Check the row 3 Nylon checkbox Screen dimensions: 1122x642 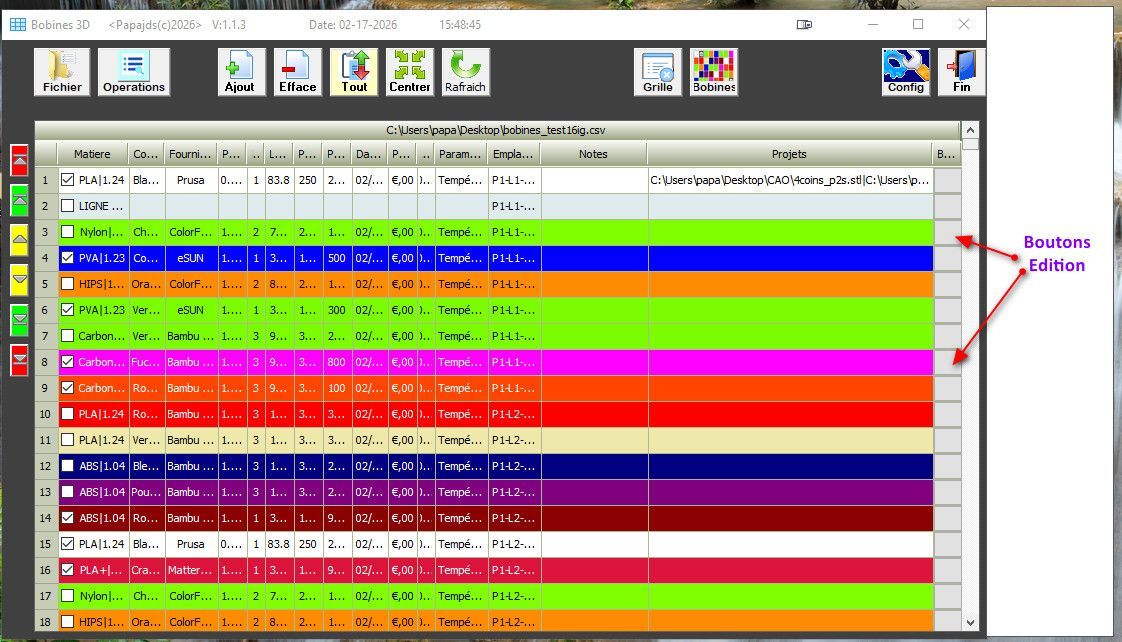point(67,232)
